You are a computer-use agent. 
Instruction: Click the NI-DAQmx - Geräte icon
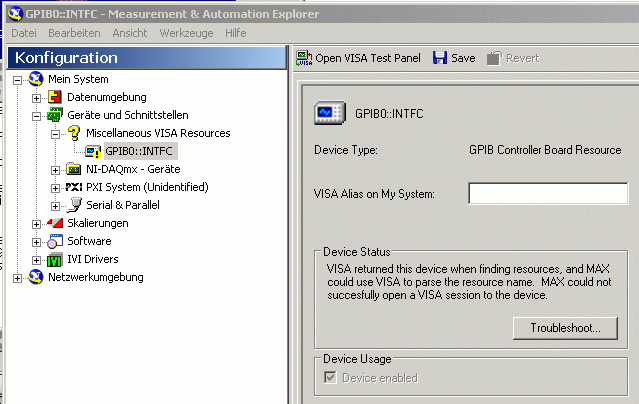[x=74, y=169]
